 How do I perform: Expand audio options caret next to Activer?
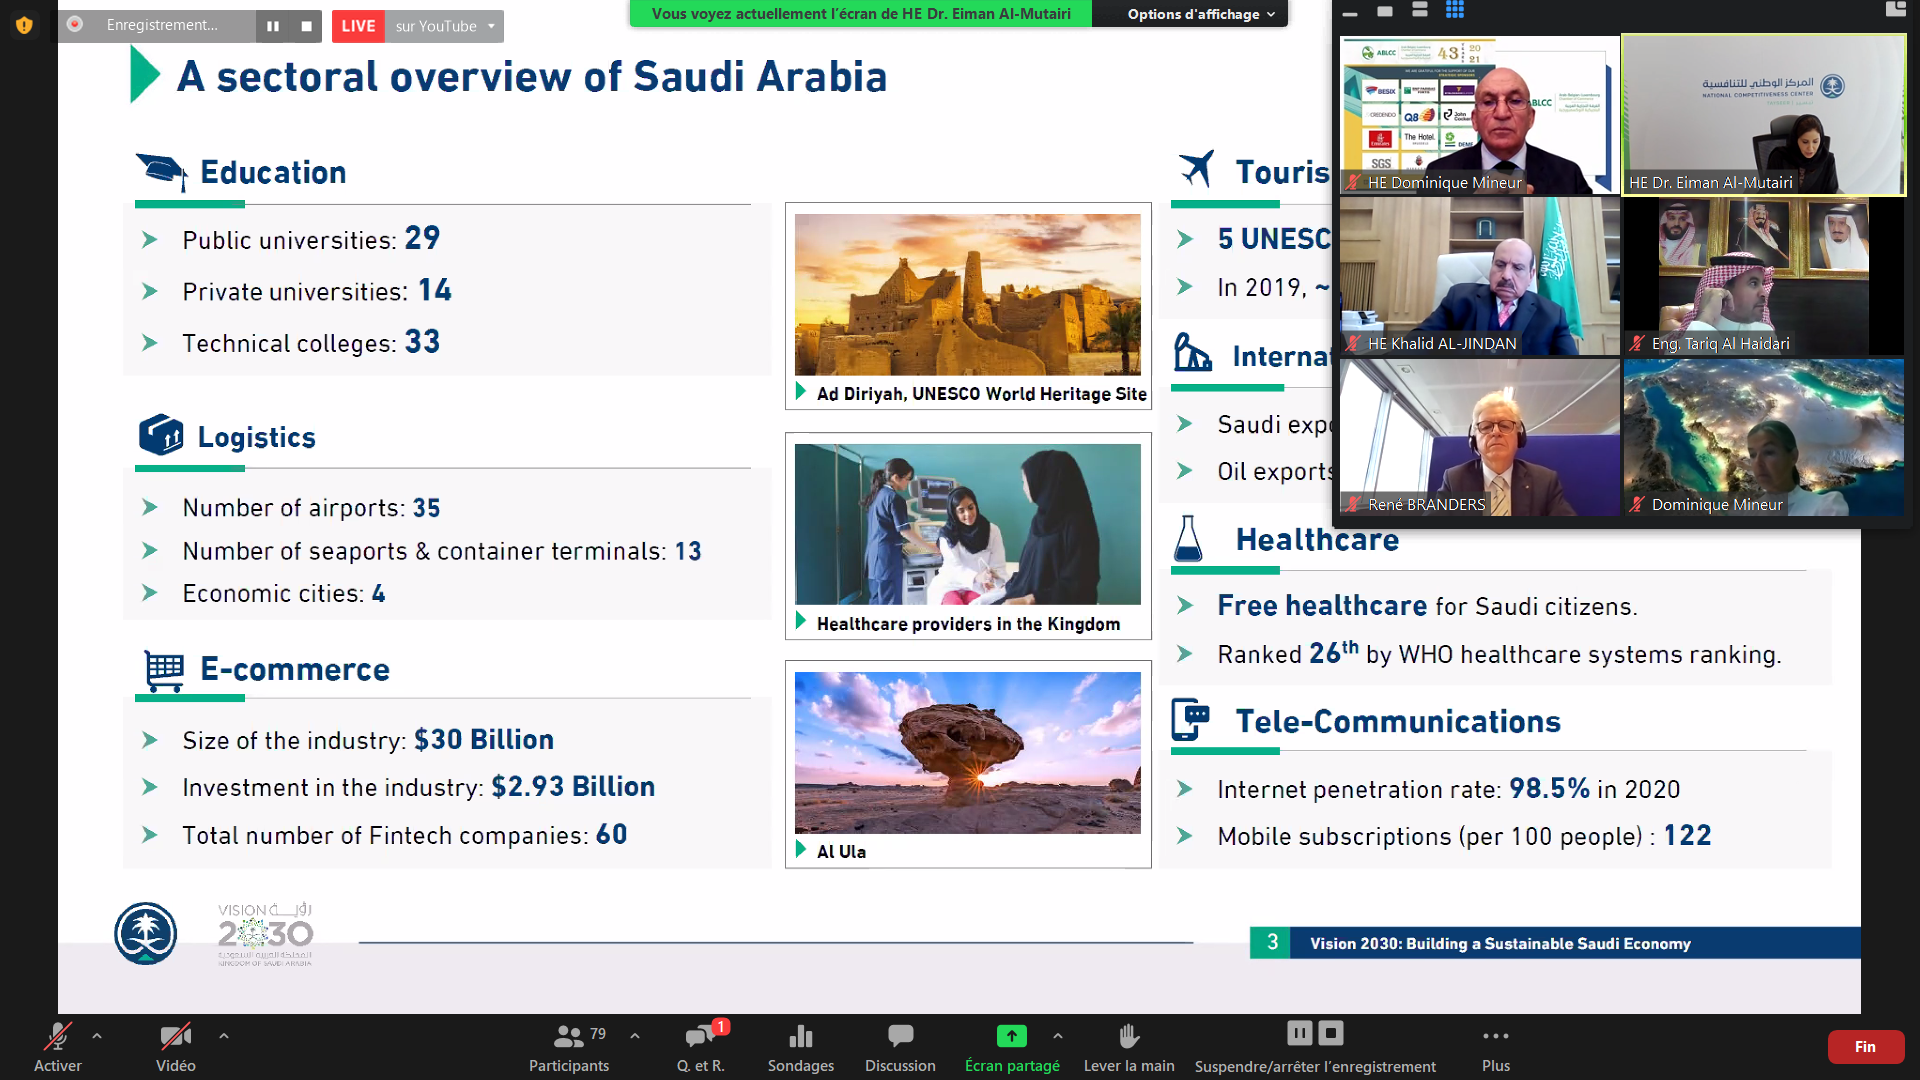click(97, 1036)
